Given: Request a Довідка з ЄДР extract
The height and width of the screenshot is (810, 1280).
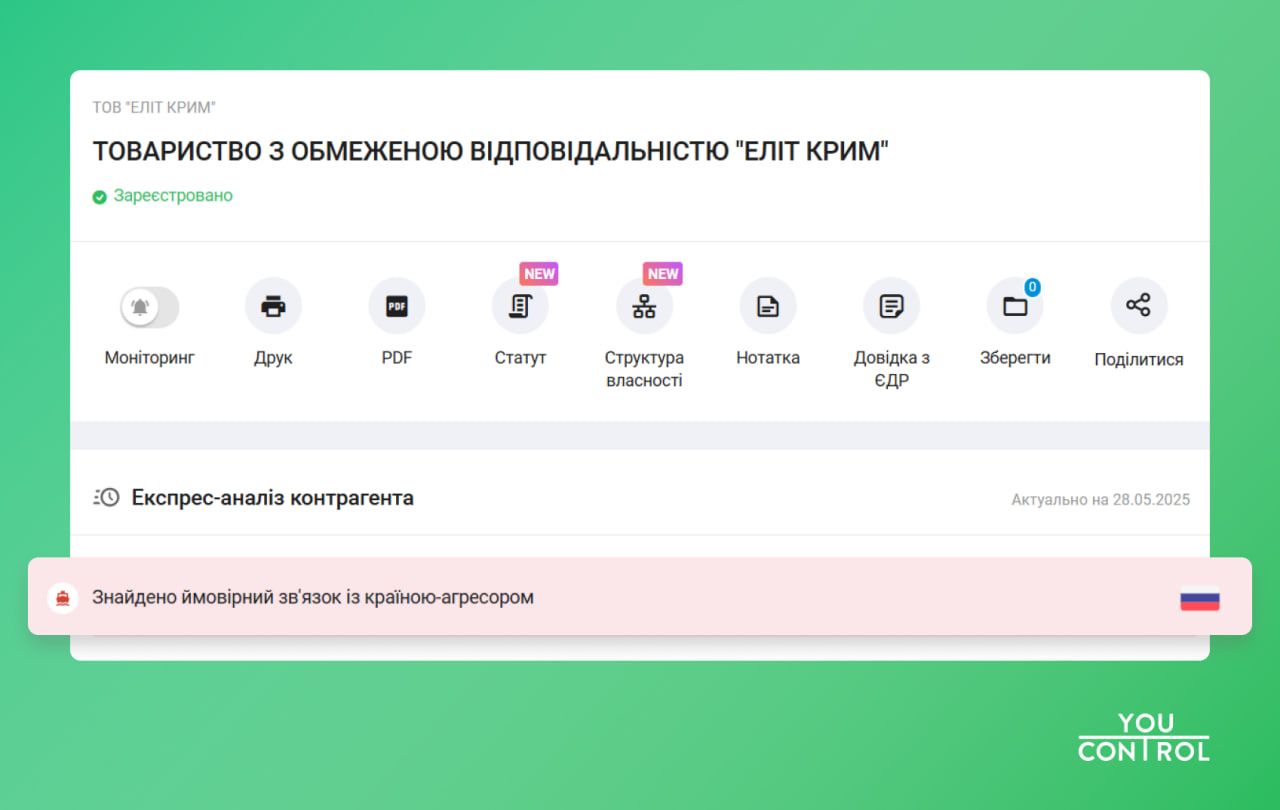Looking at the screenshot, I should coord(891,305).
